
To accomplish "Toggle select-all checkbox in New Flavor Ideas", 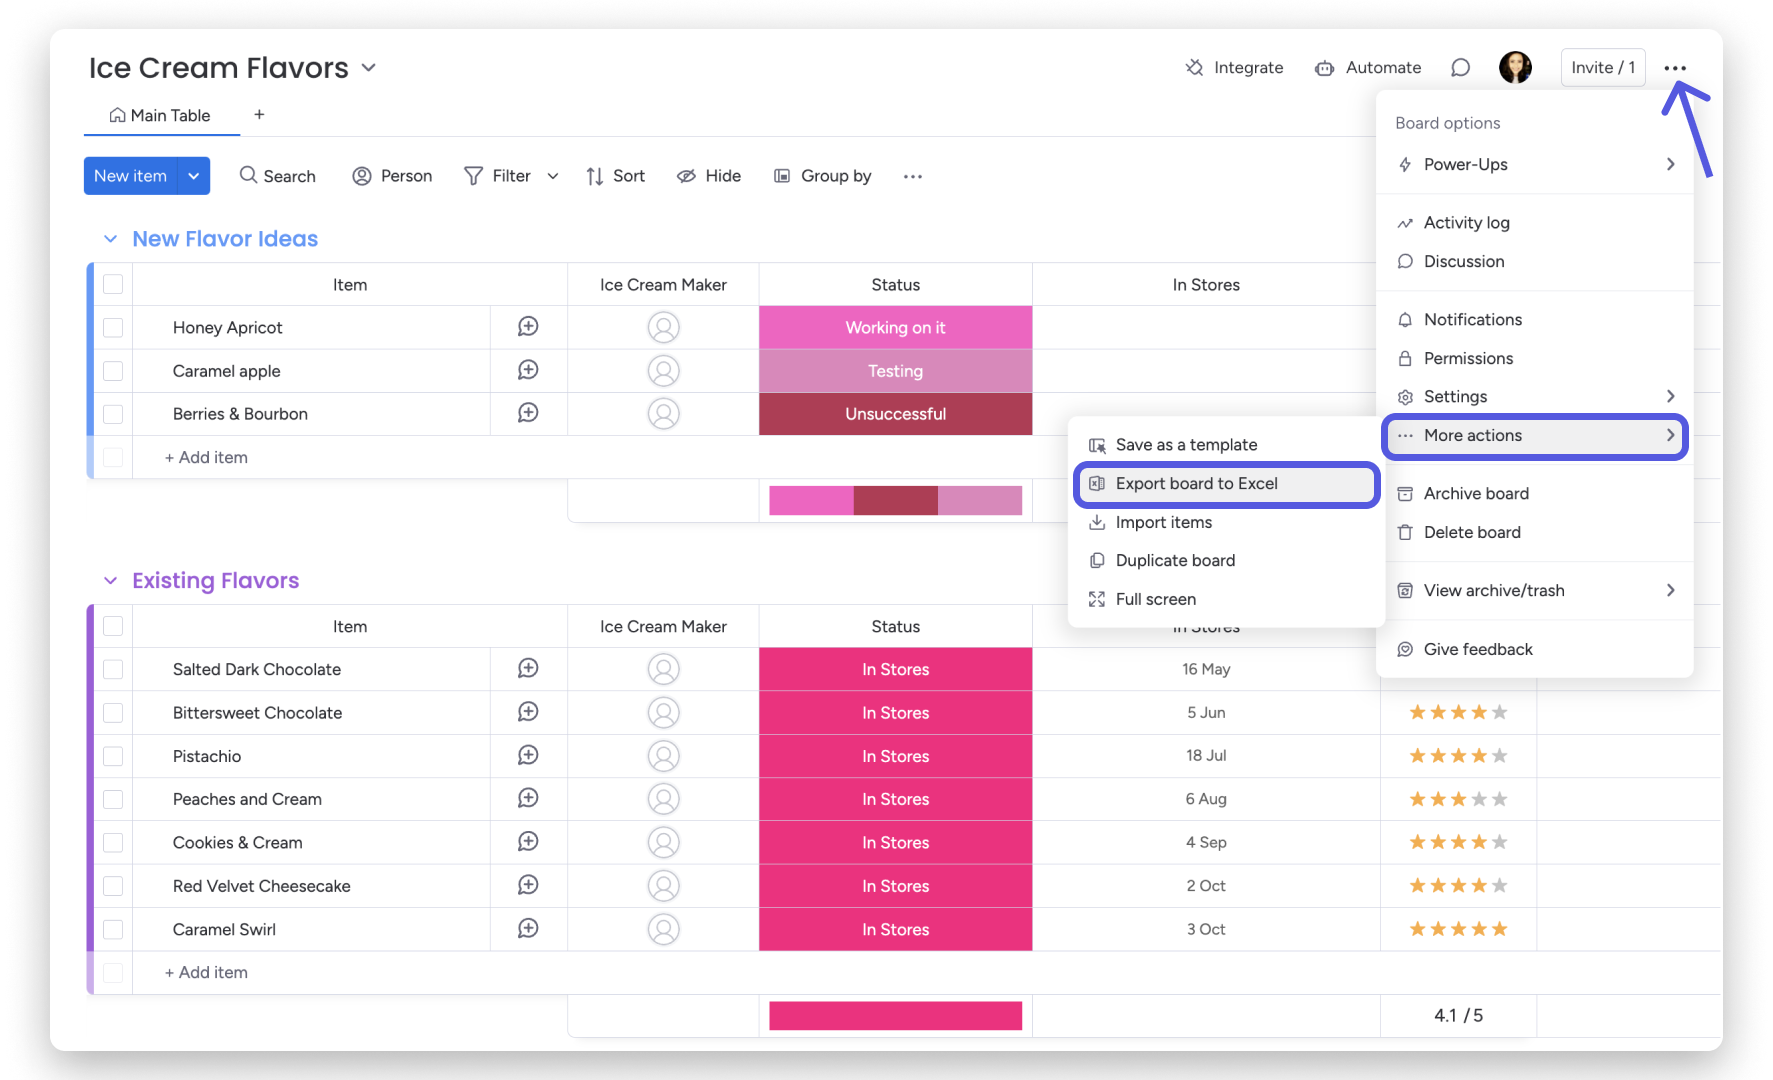I will tap(113, 285).
